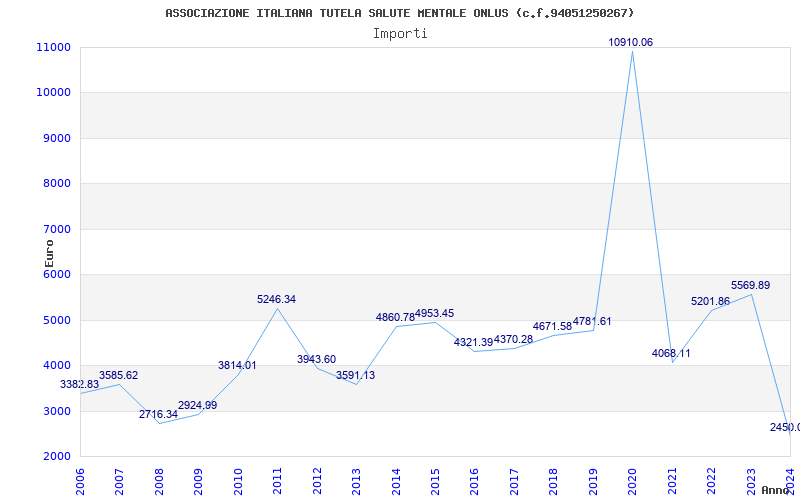Click the 2924.99 data label
Screen dimensions: 800x500
(197, 405)
